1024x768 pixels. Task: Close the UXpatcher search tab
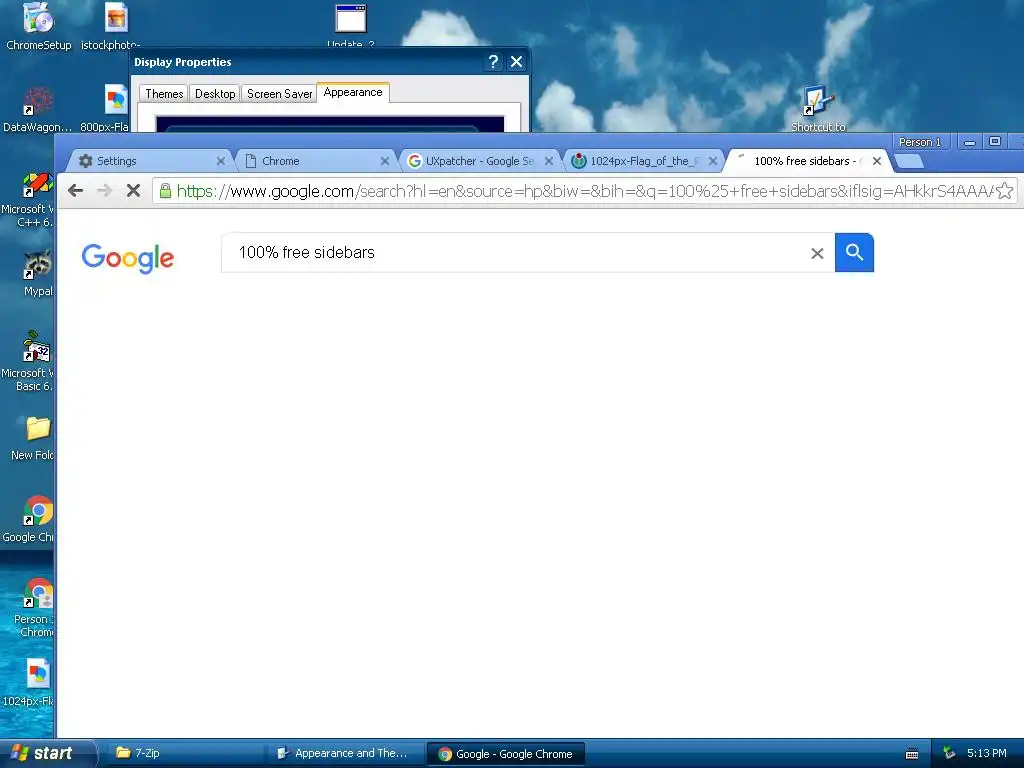click(x=549, y=161)
